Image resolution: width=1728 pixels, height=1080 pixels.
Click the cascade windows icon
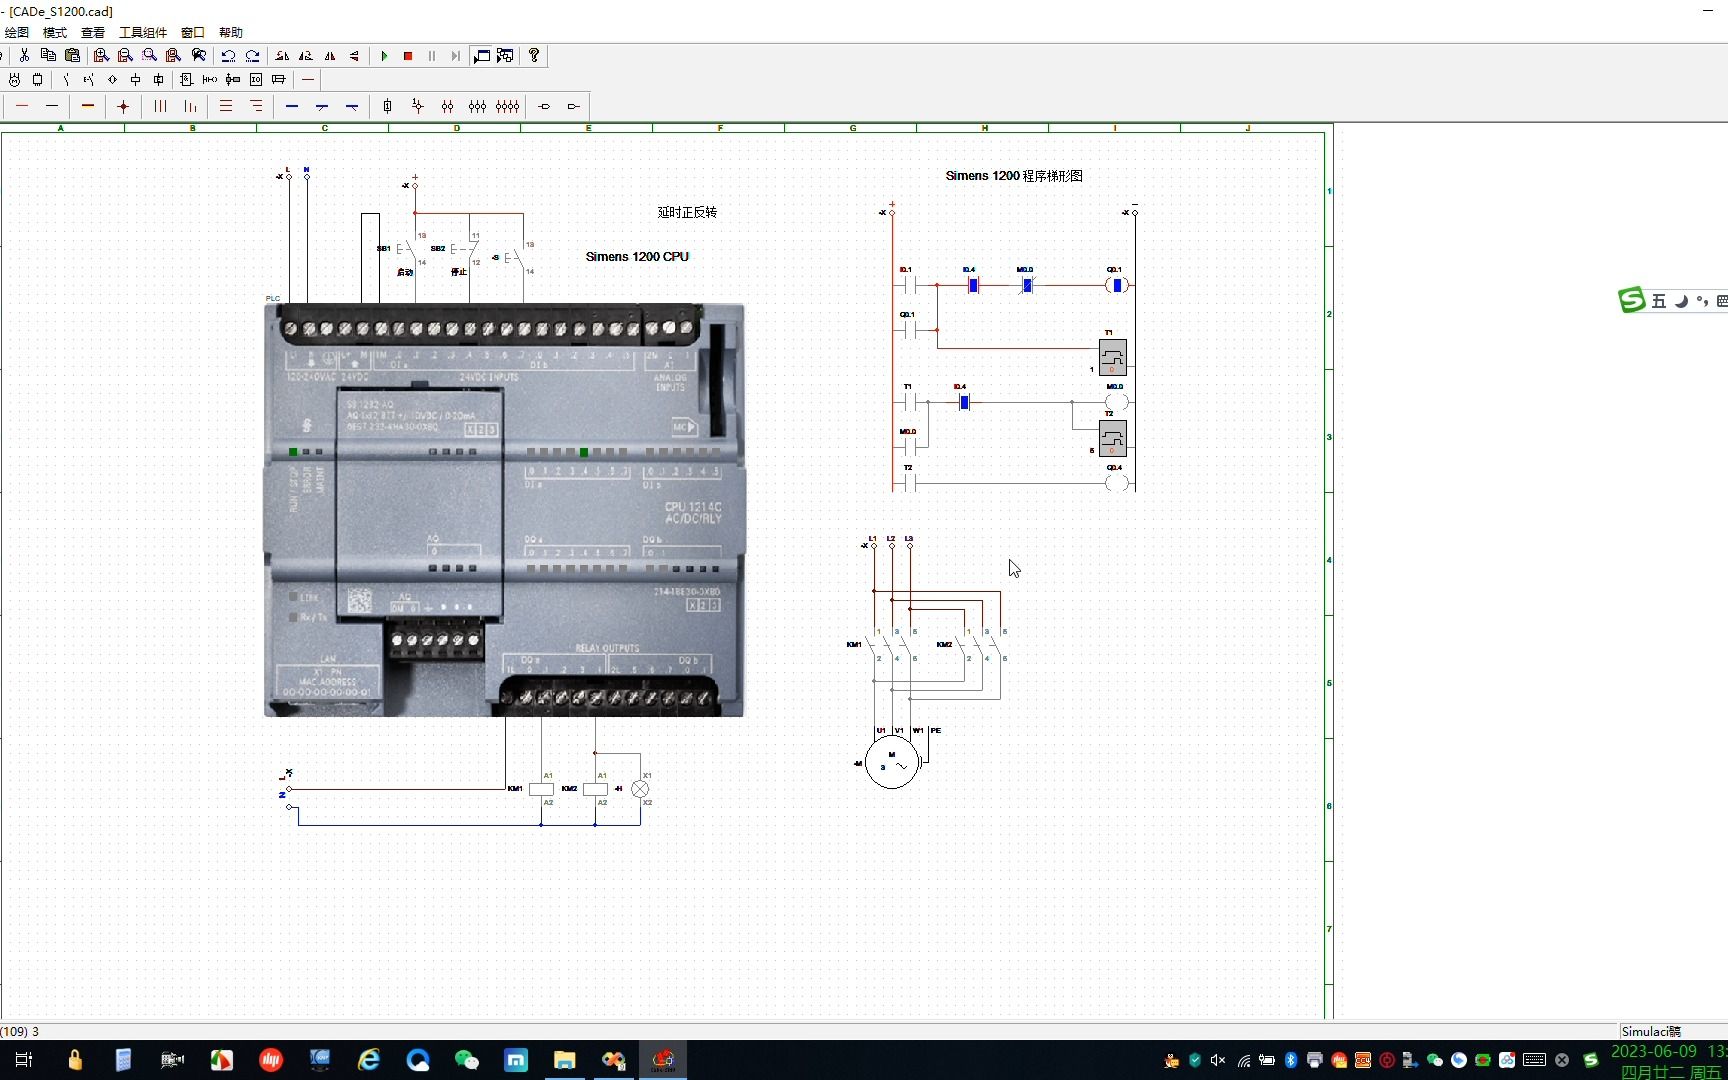(505, 56)
